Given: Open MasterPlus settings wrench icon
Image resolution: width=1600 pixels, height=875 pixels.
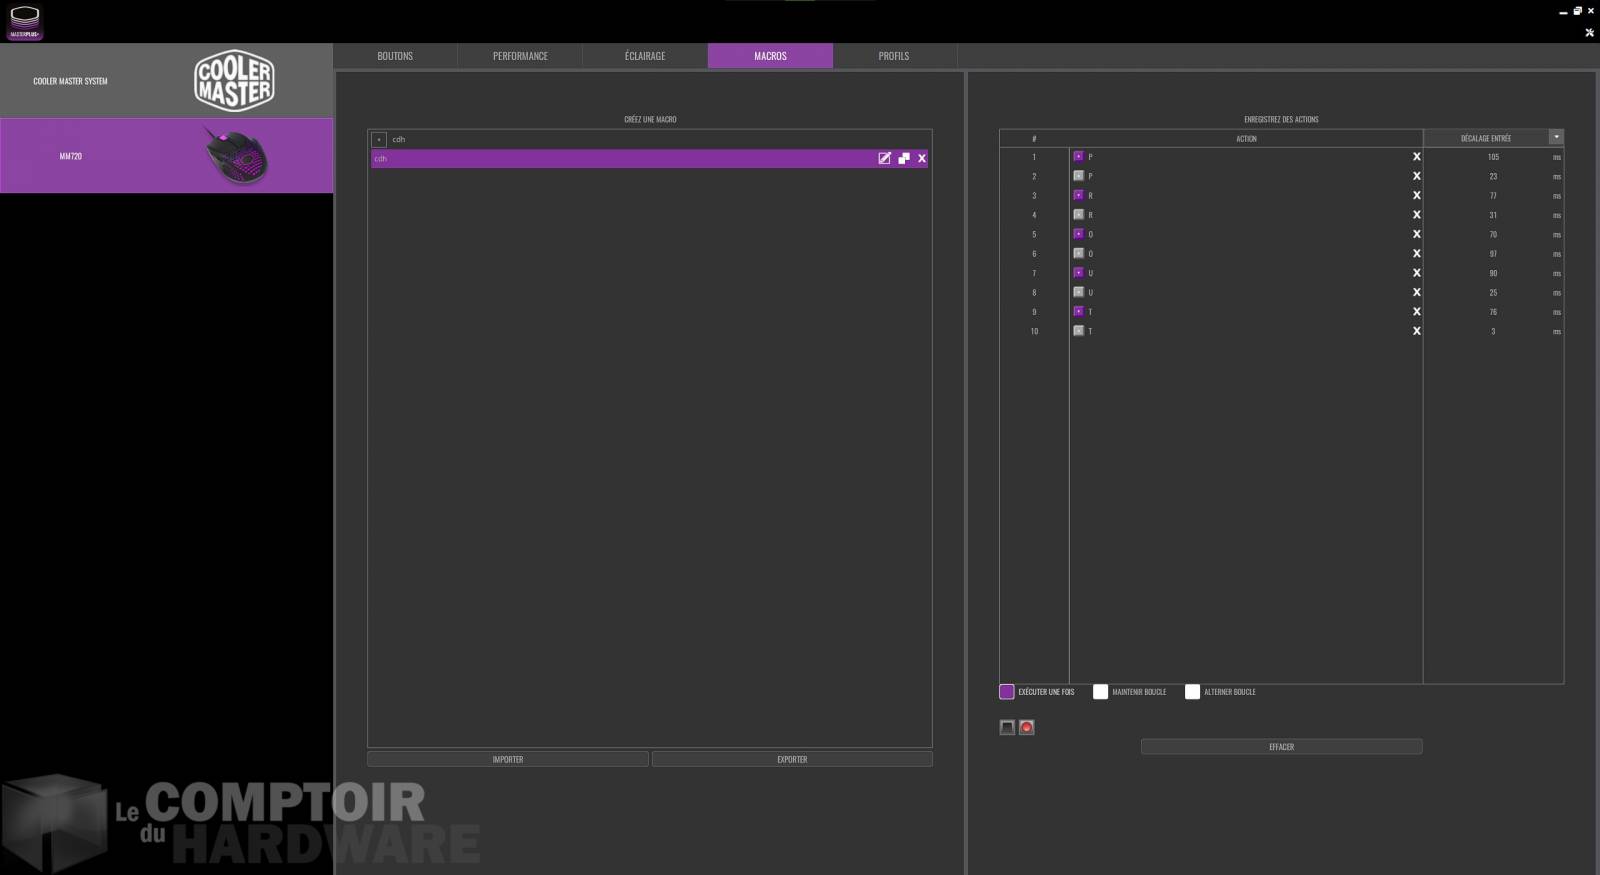Looking at the screenshot, I should pyautogui.click(x=1589, y=32).
